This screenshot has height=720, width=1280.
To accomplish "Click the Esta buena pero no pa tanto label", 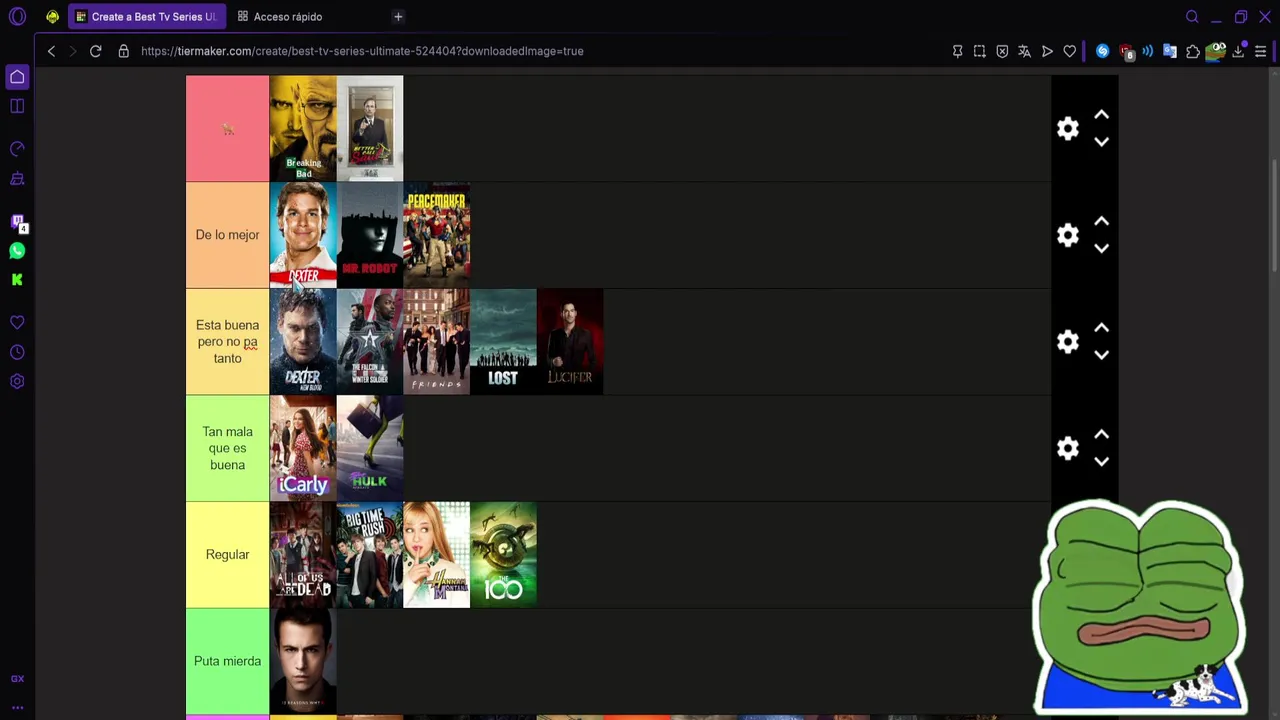I will pyautogui.click(x=227, y=342).
